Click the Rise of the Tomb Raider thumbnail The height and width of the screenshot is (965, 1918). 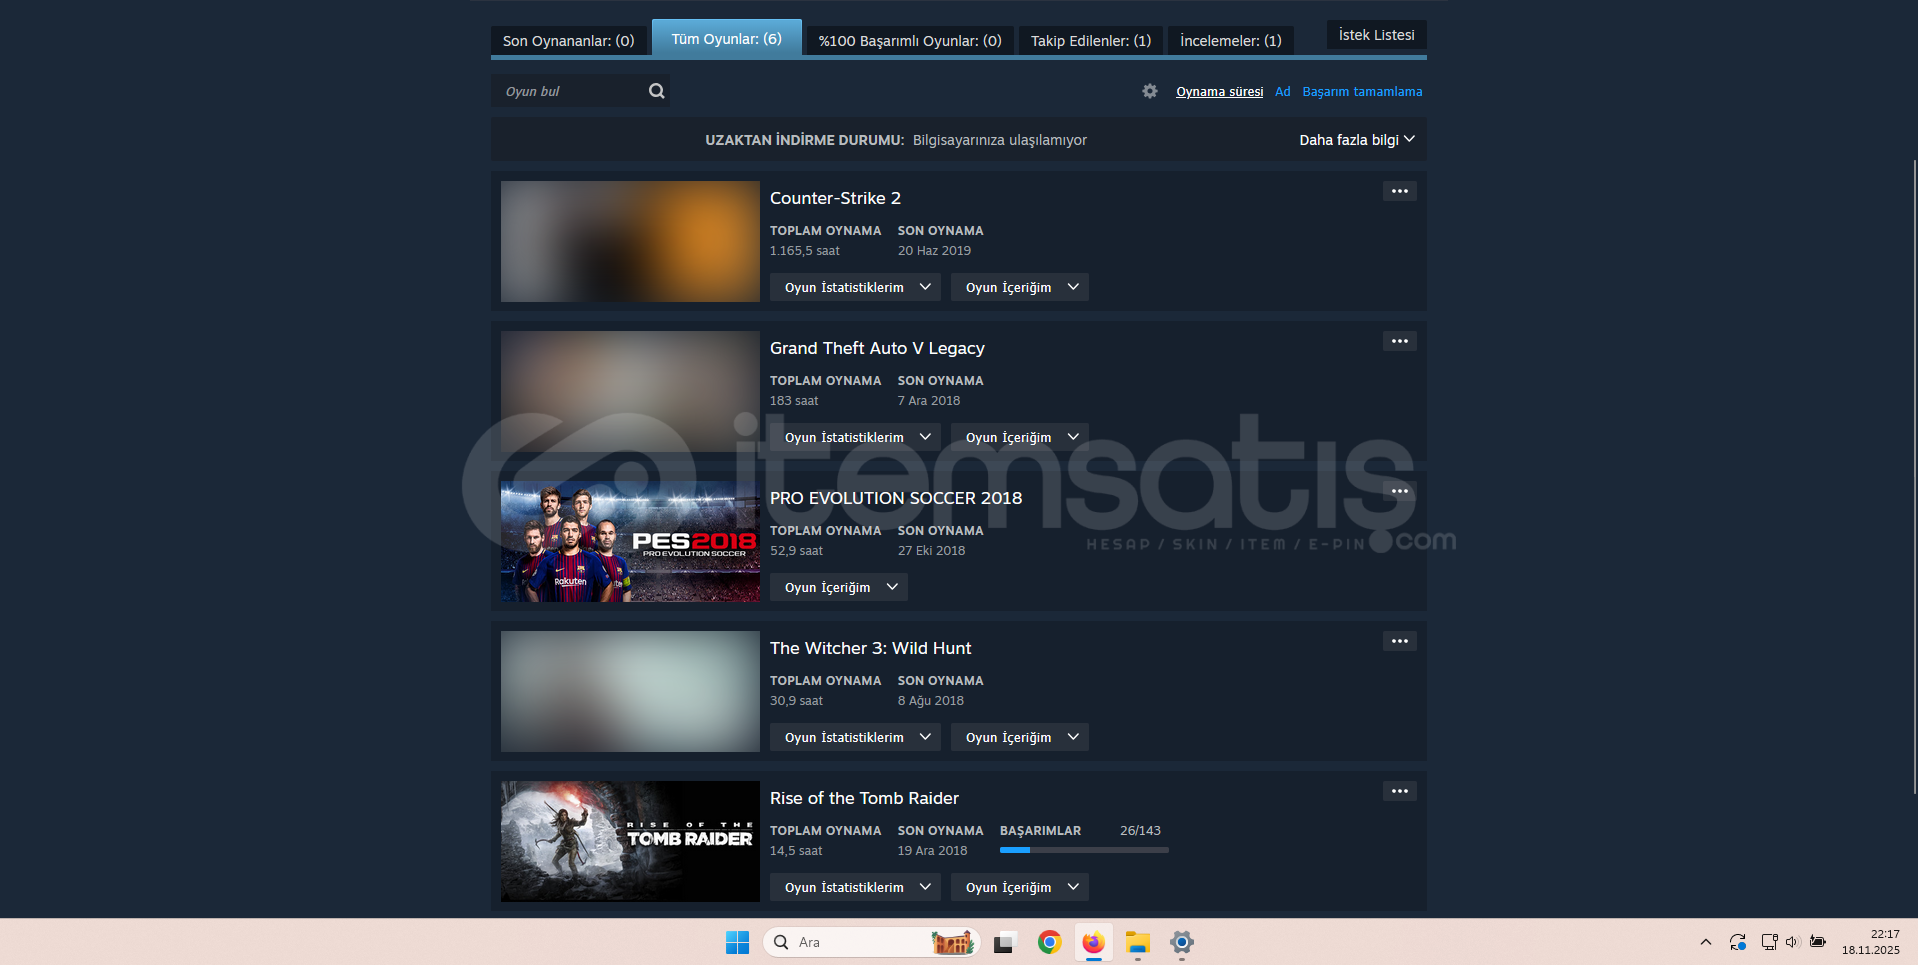(x=630, y=841)
